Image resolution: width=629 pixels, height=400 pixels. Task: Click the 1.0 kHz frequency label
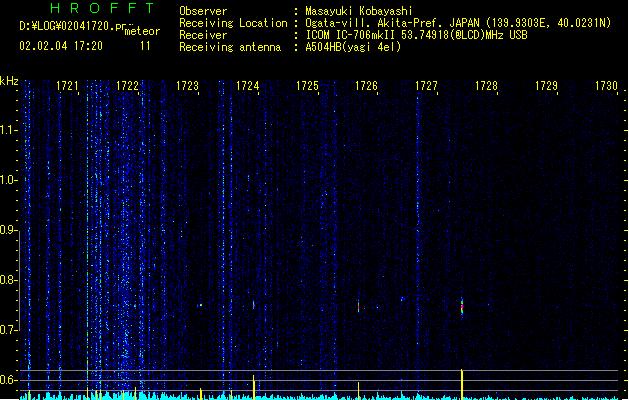[x=8, y=180]
